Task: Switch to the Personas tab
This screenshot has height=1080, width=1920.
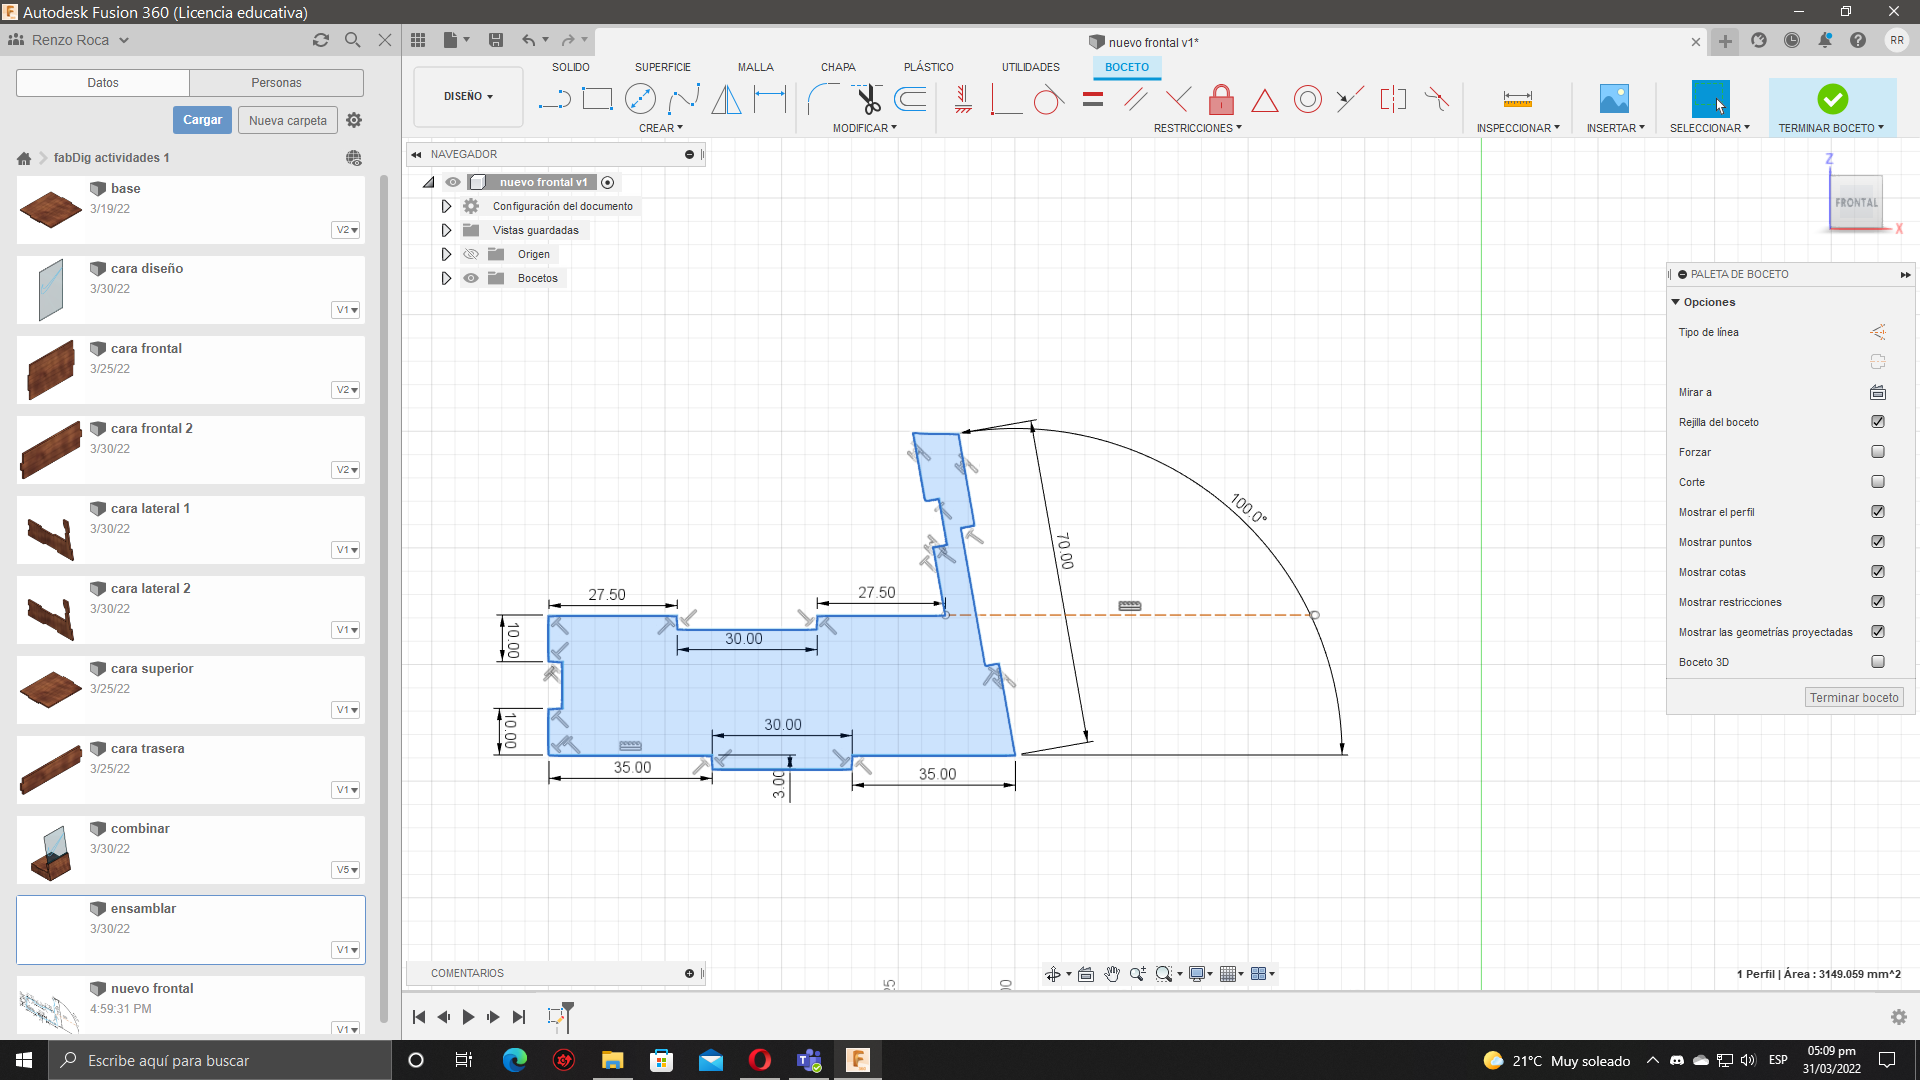Action: tap(276, 83)
